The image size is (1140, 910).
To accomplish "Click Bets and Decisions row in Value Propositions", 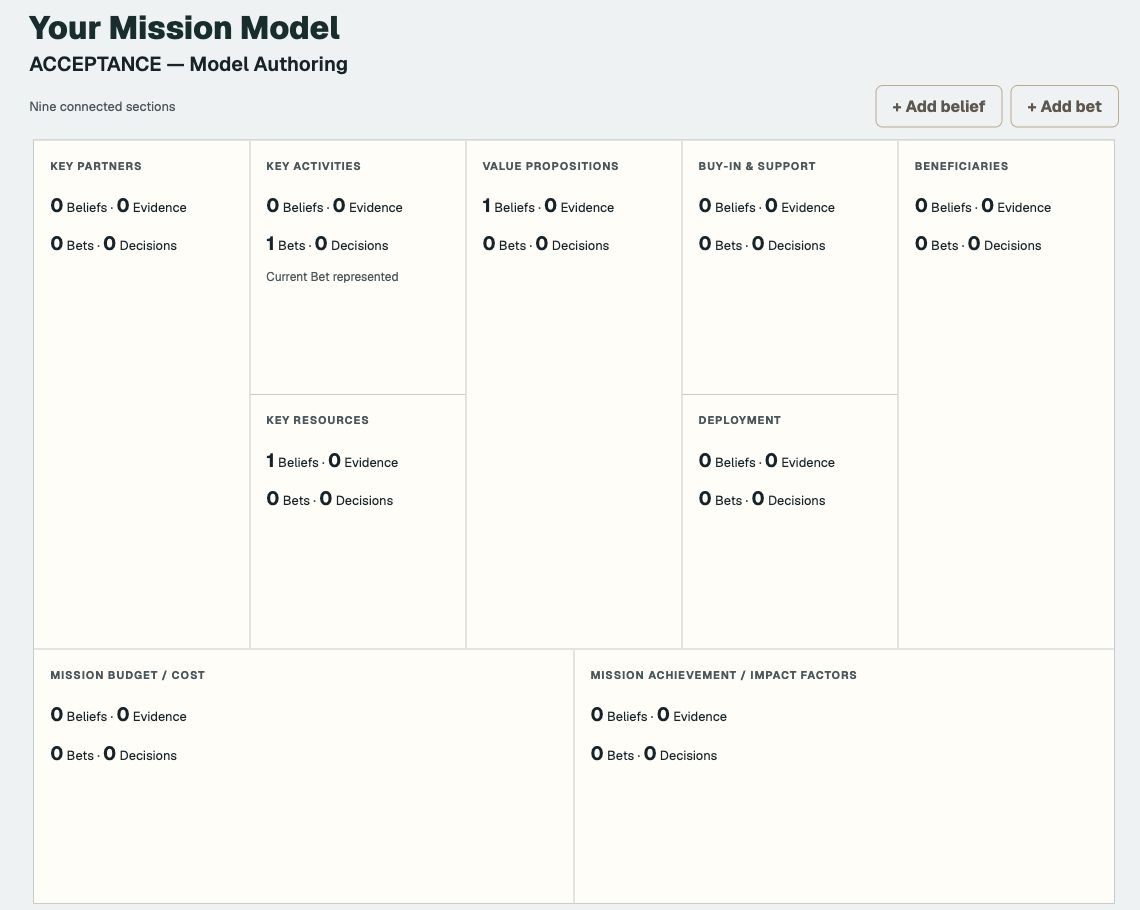I will [545, 244].
